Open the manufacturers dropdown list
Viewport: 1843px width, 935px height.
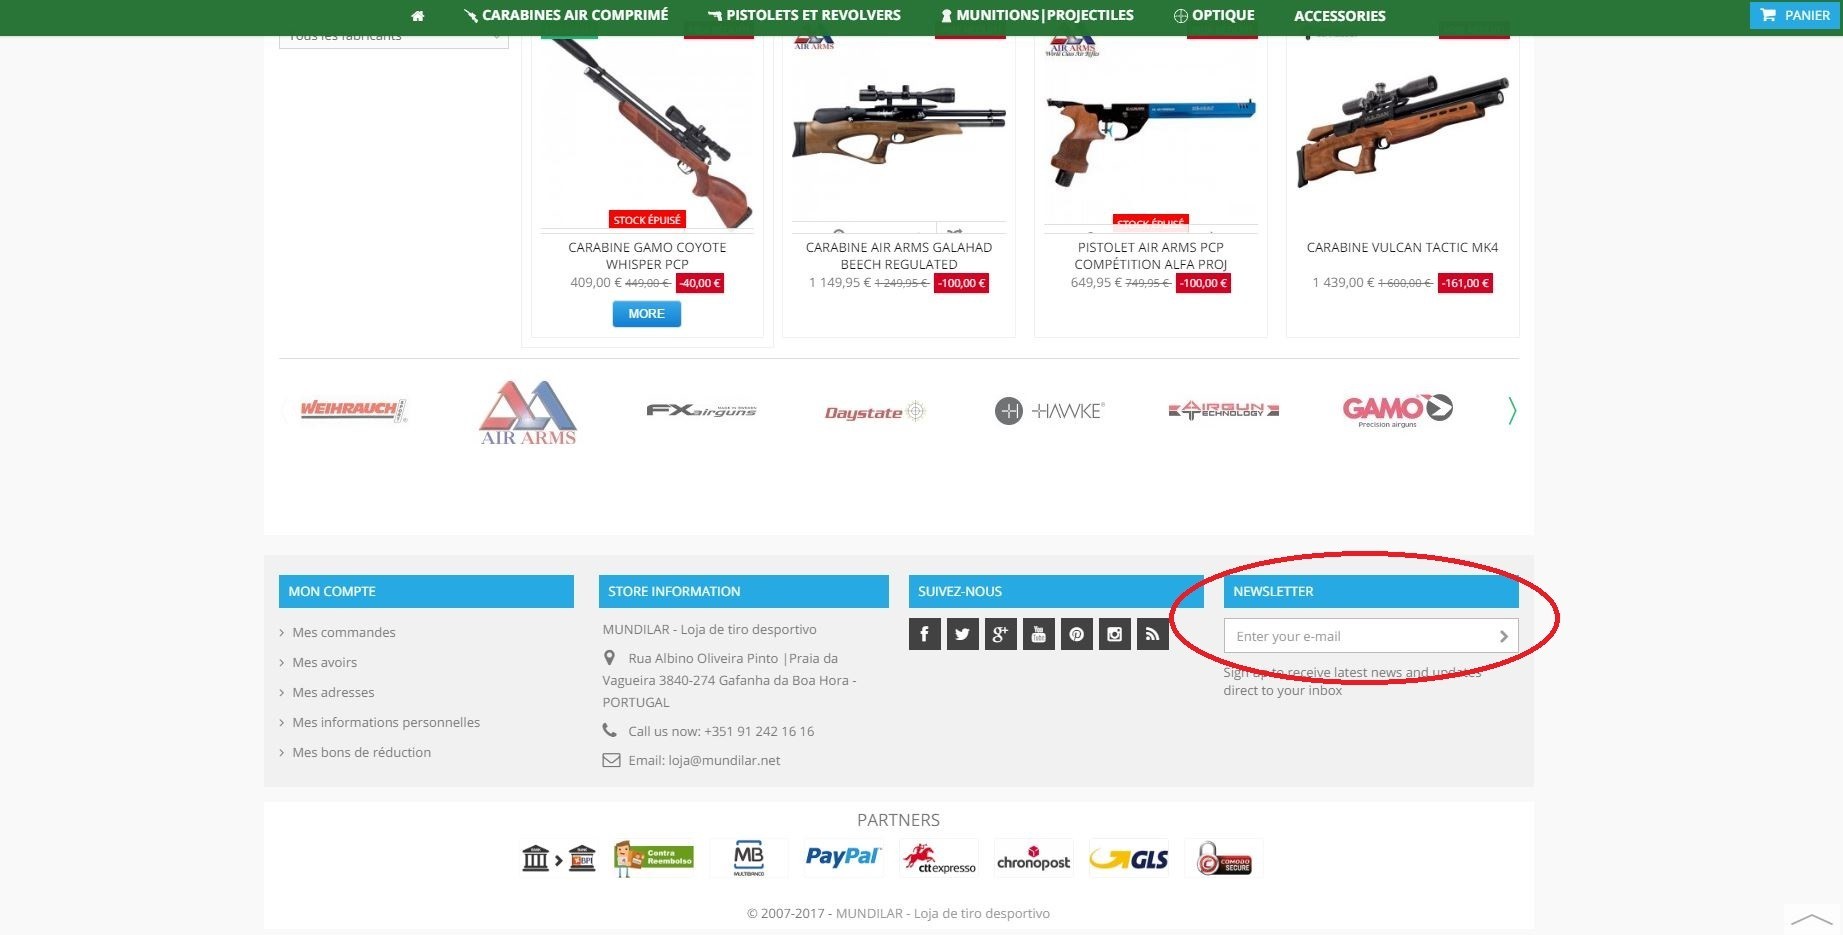point(394,38)
